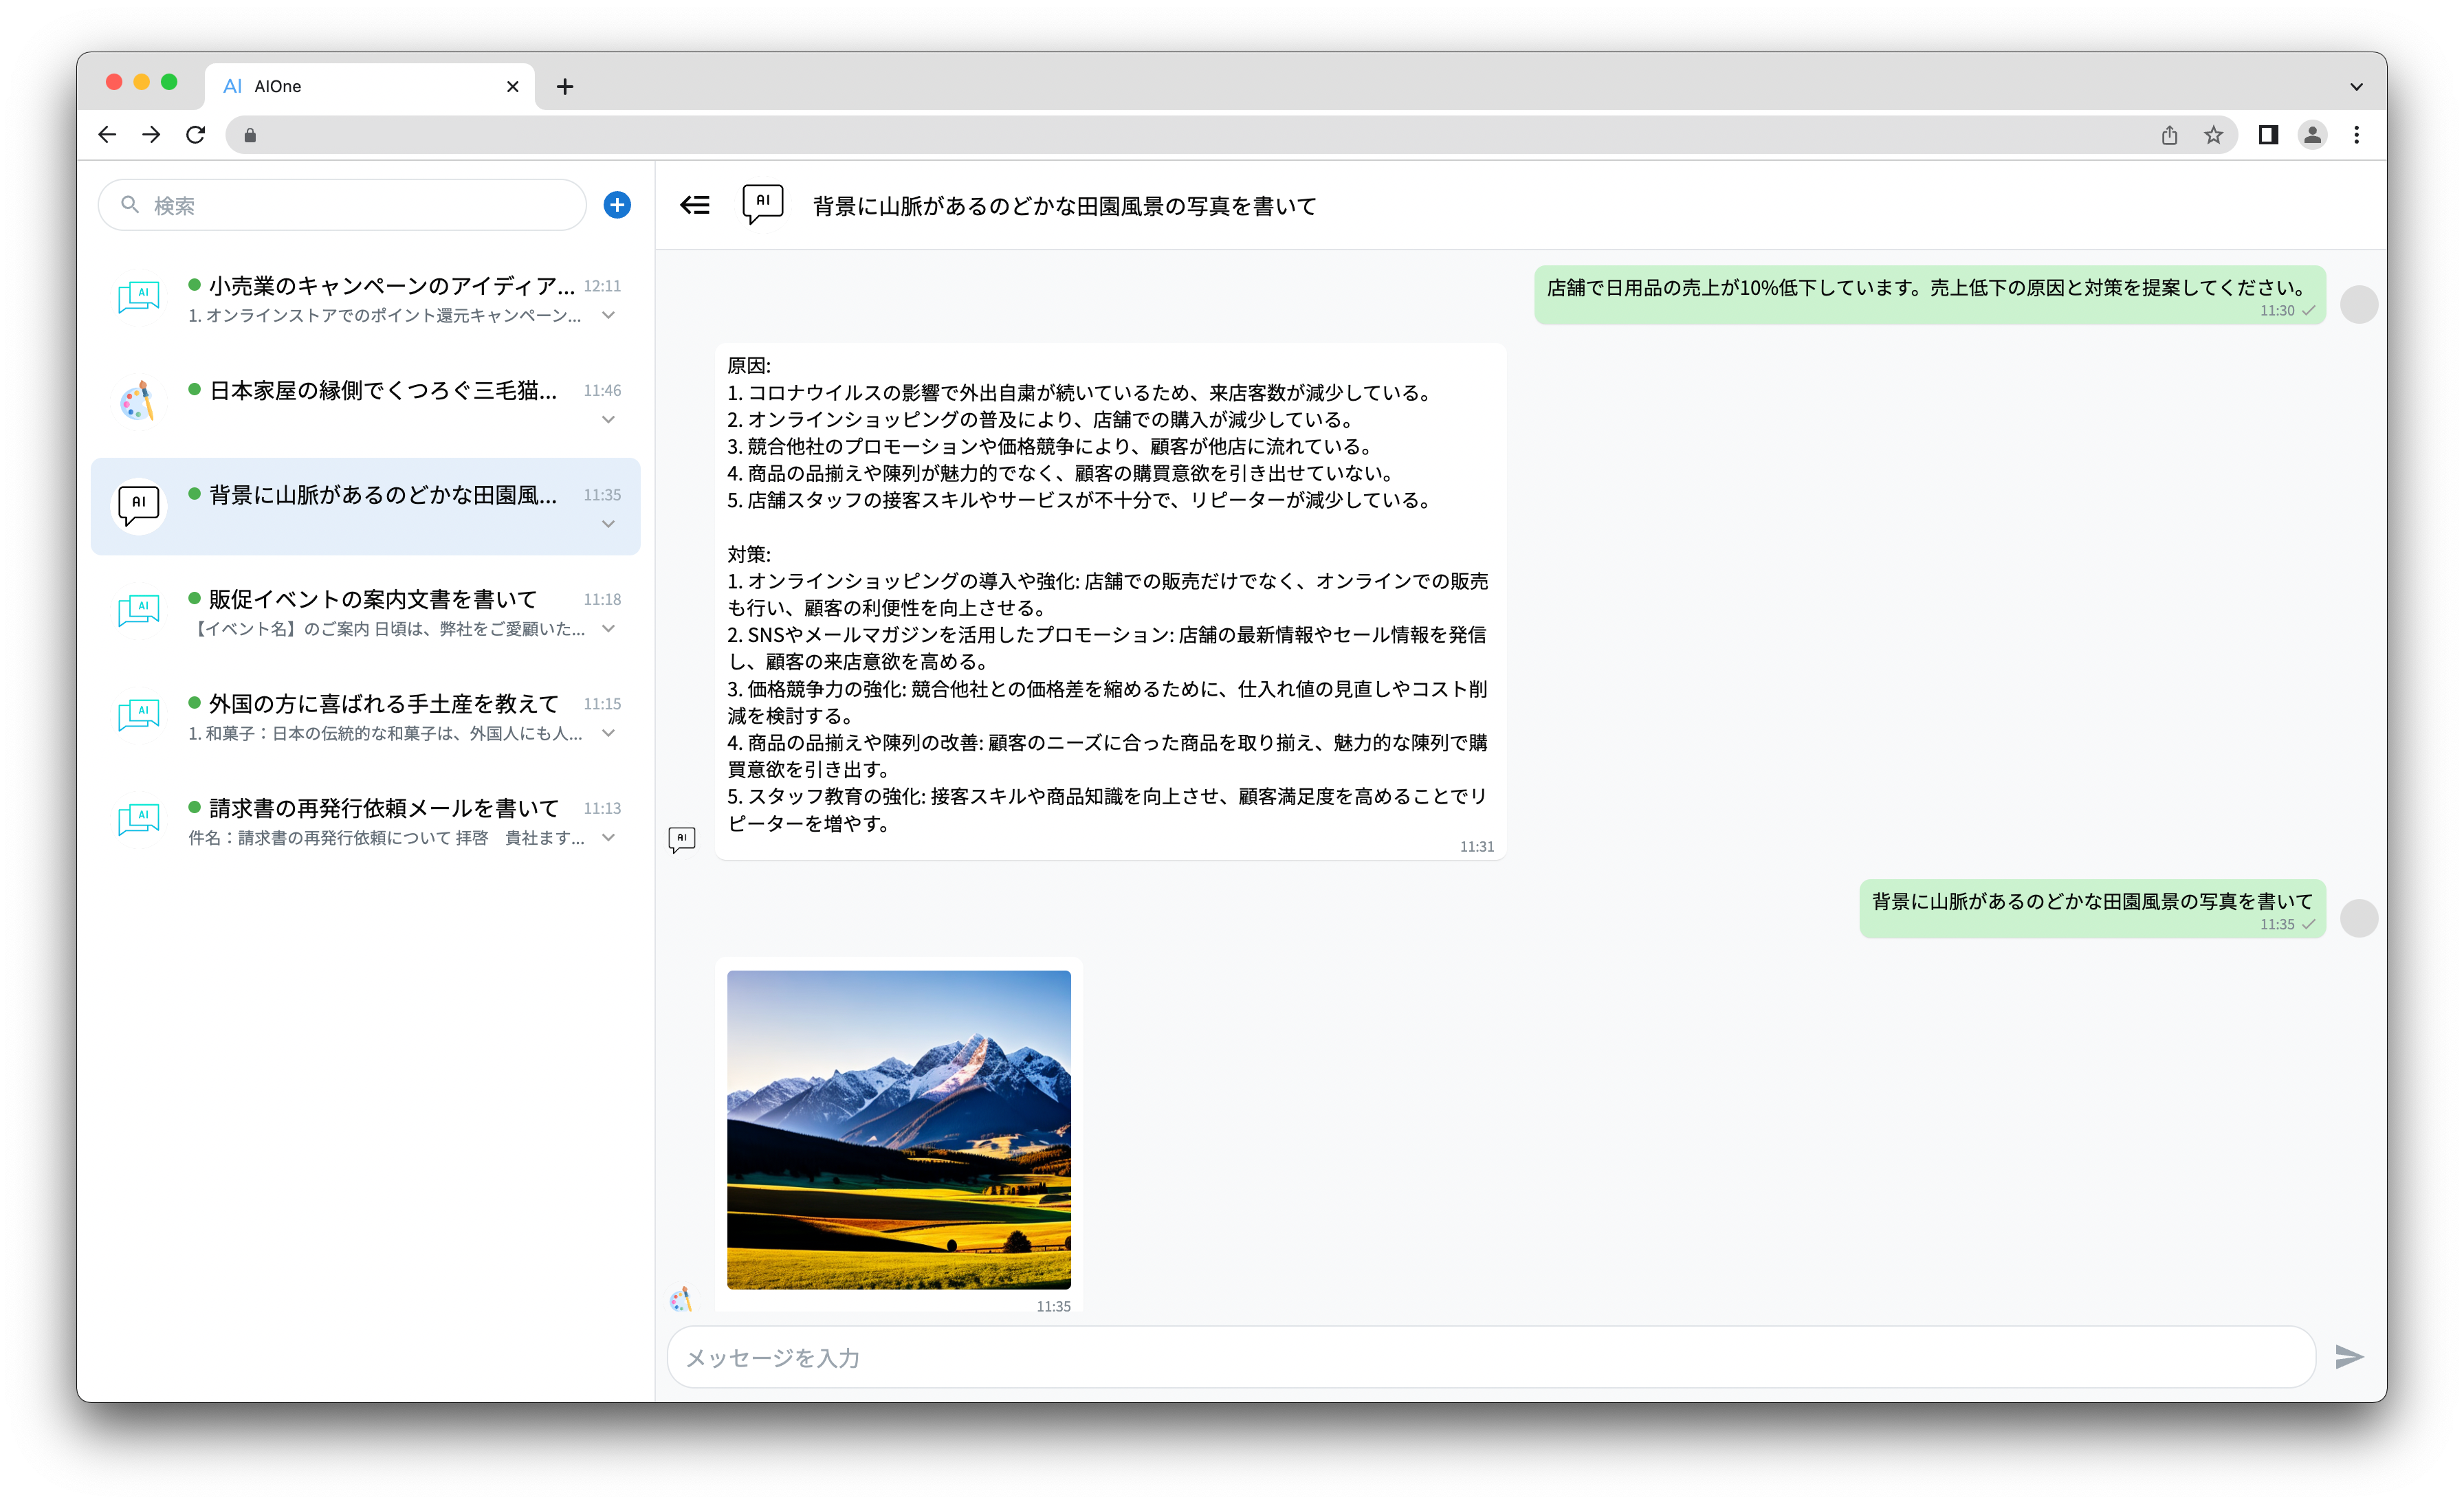Open a new browser tab
2464x1504 pixels.
tap(565, 87)
